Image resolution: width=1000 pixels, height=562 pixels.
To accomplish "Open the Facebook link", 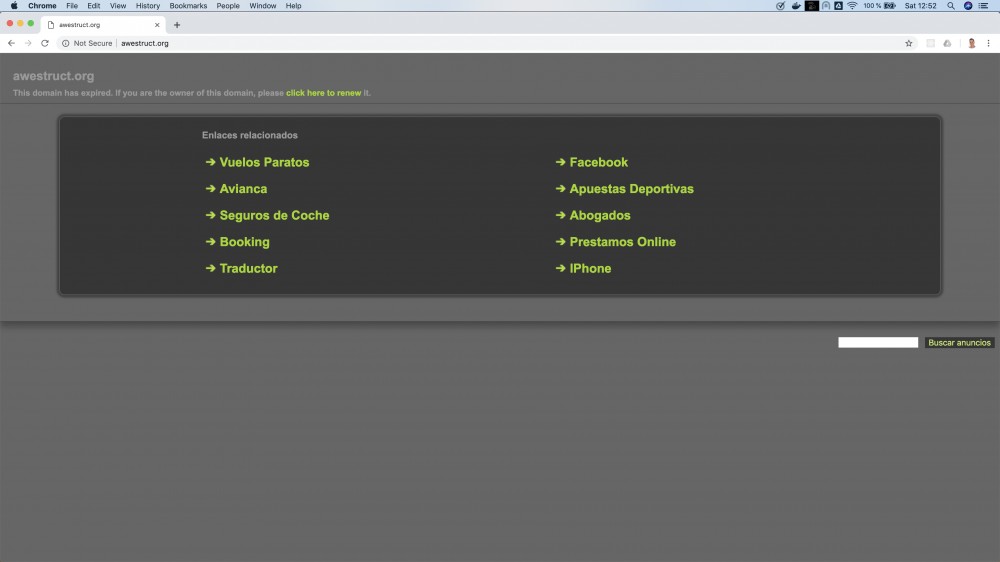I will pos(598,162).
